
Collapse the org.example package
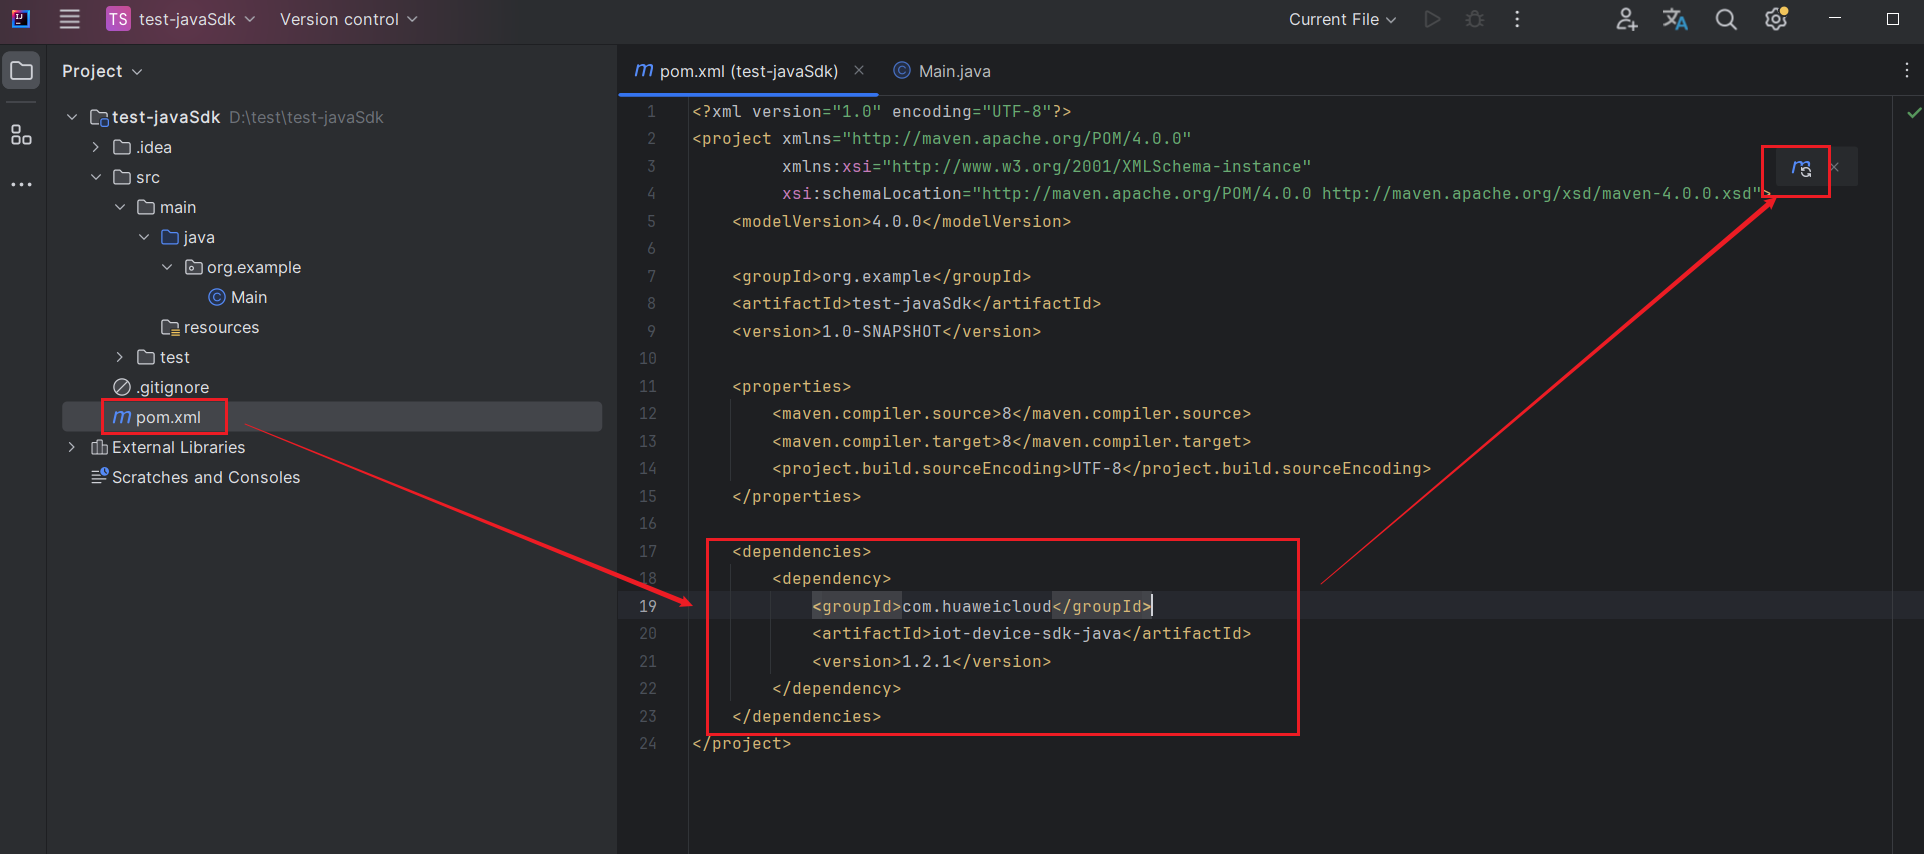click(167, 267)
